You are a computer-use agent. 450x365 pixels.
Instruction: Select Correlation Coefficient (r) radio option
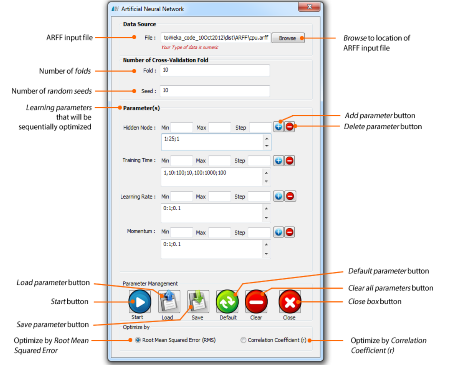click(x=243, y=340)
